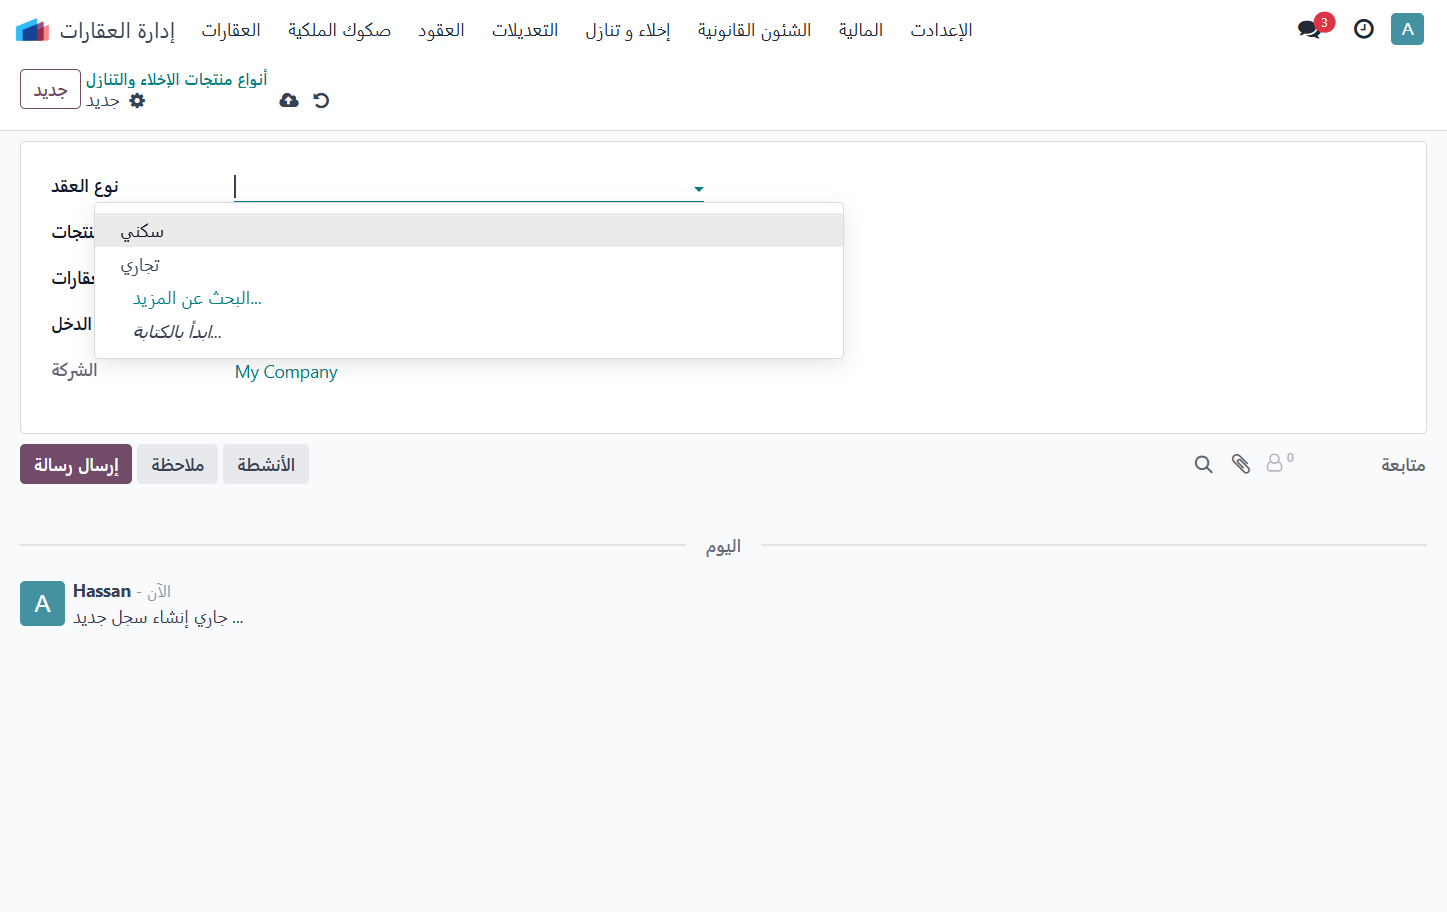
Task: Open the التعديلات menu
Action: click(525, 30)
